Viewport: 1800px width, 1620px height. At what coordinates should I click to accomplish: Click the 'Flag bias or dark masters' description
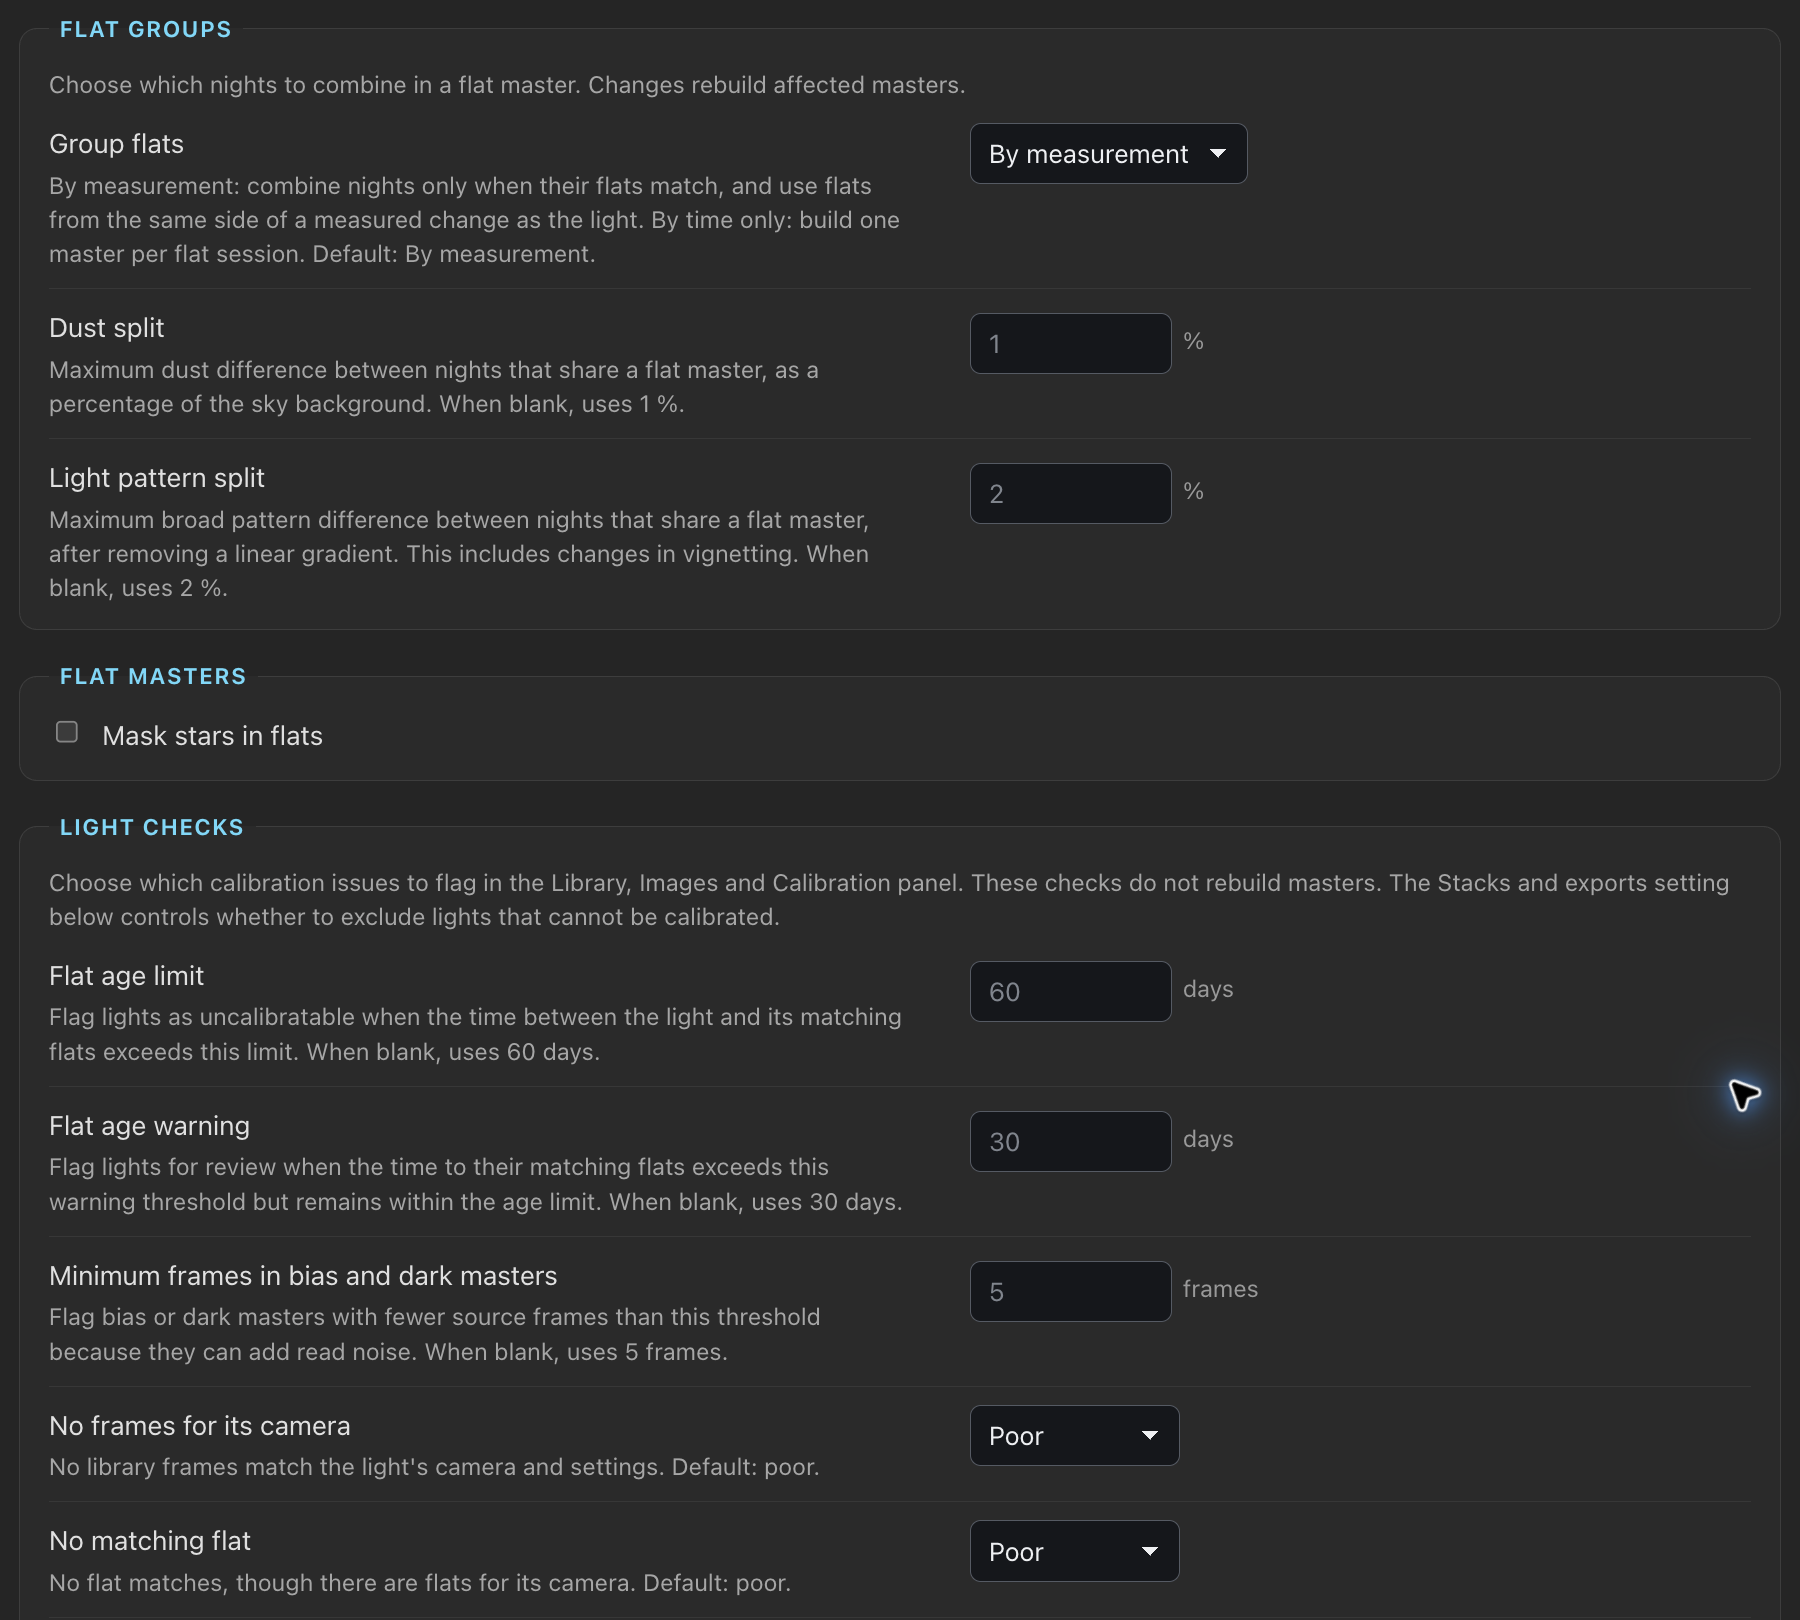click(435, 1334)
